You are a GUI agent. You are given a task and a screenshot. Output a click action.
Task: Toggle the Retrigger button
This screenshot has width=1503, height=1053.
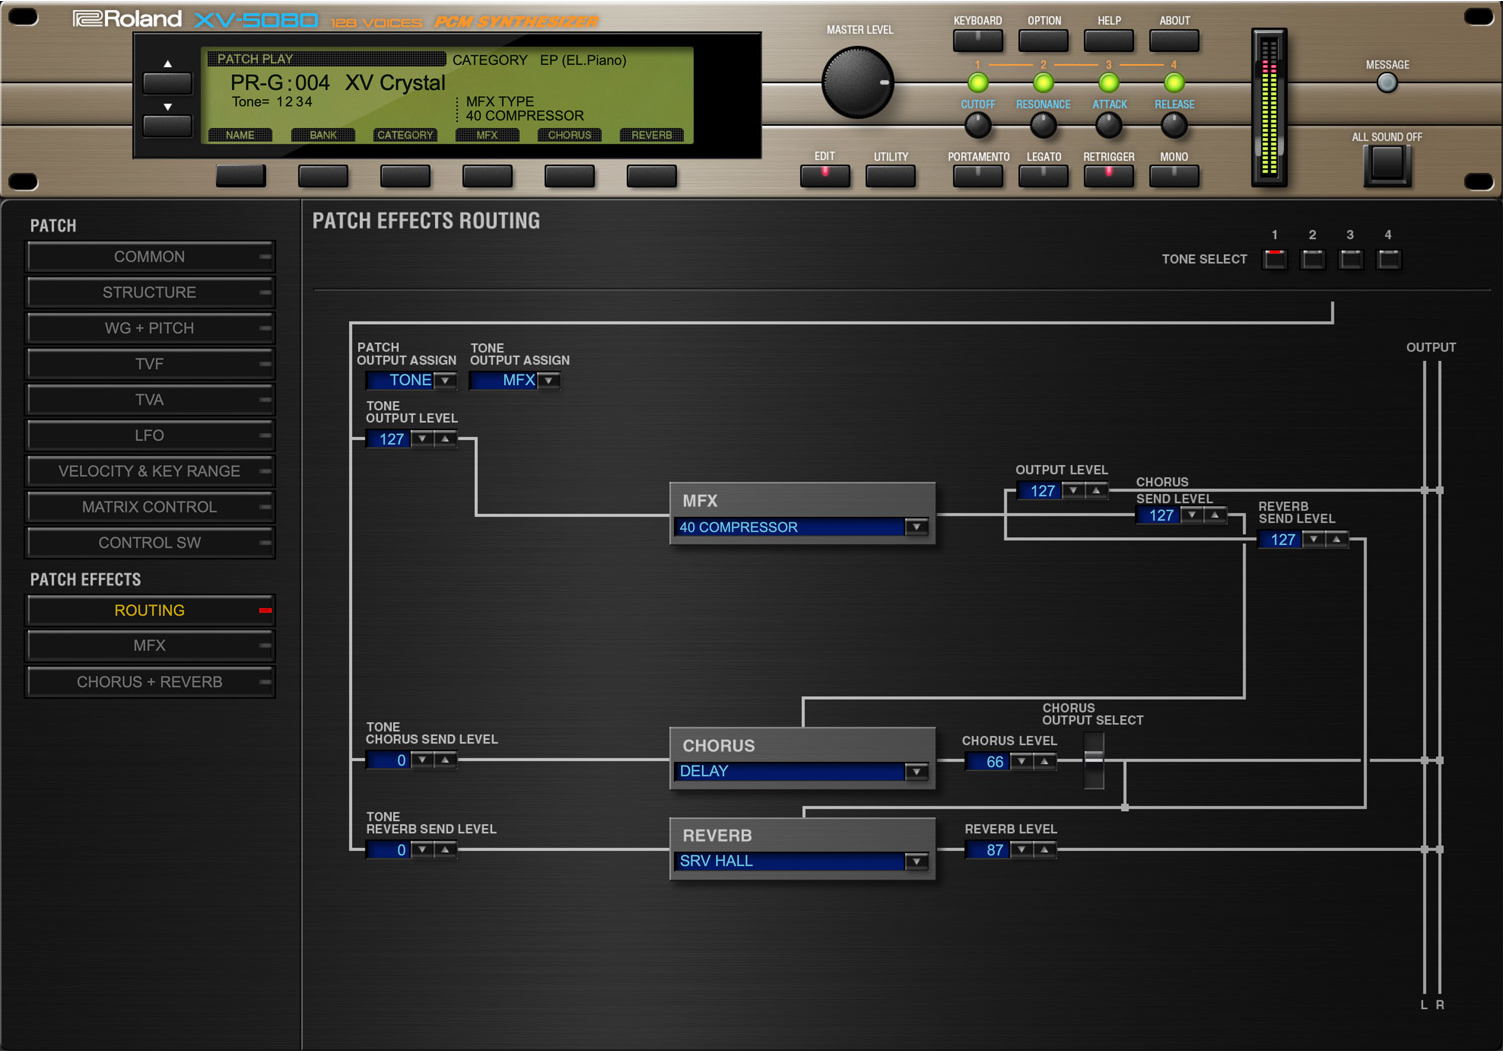[x=1109, y=176]
